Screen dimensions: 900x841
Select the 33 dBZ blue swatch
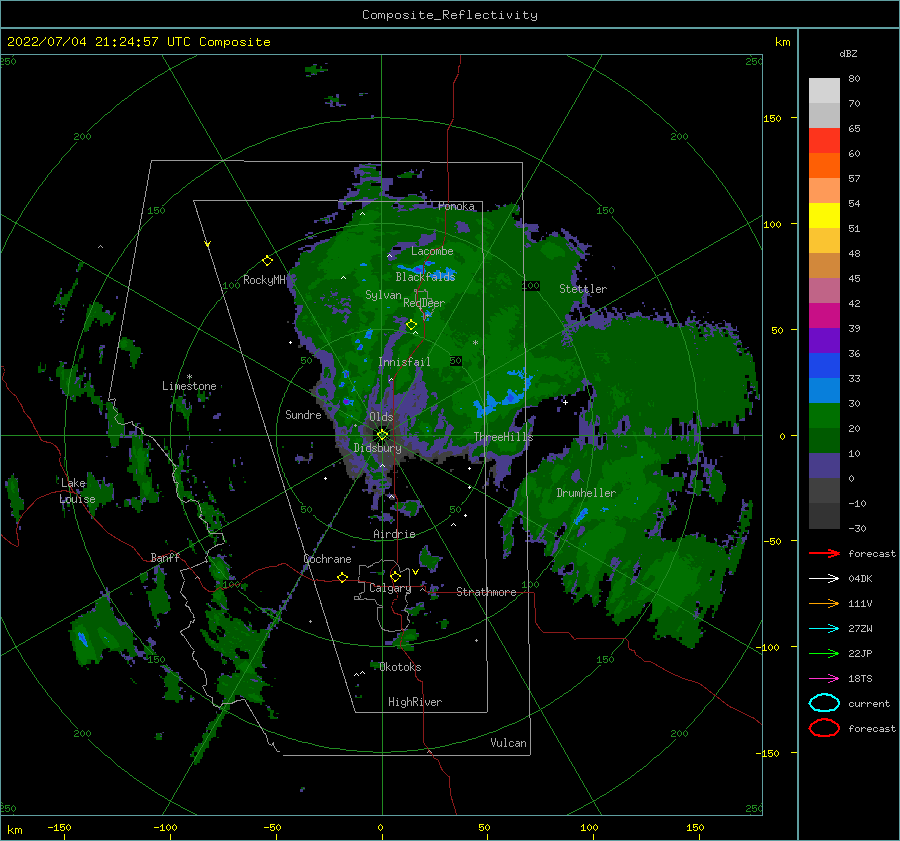click(824, 366)
